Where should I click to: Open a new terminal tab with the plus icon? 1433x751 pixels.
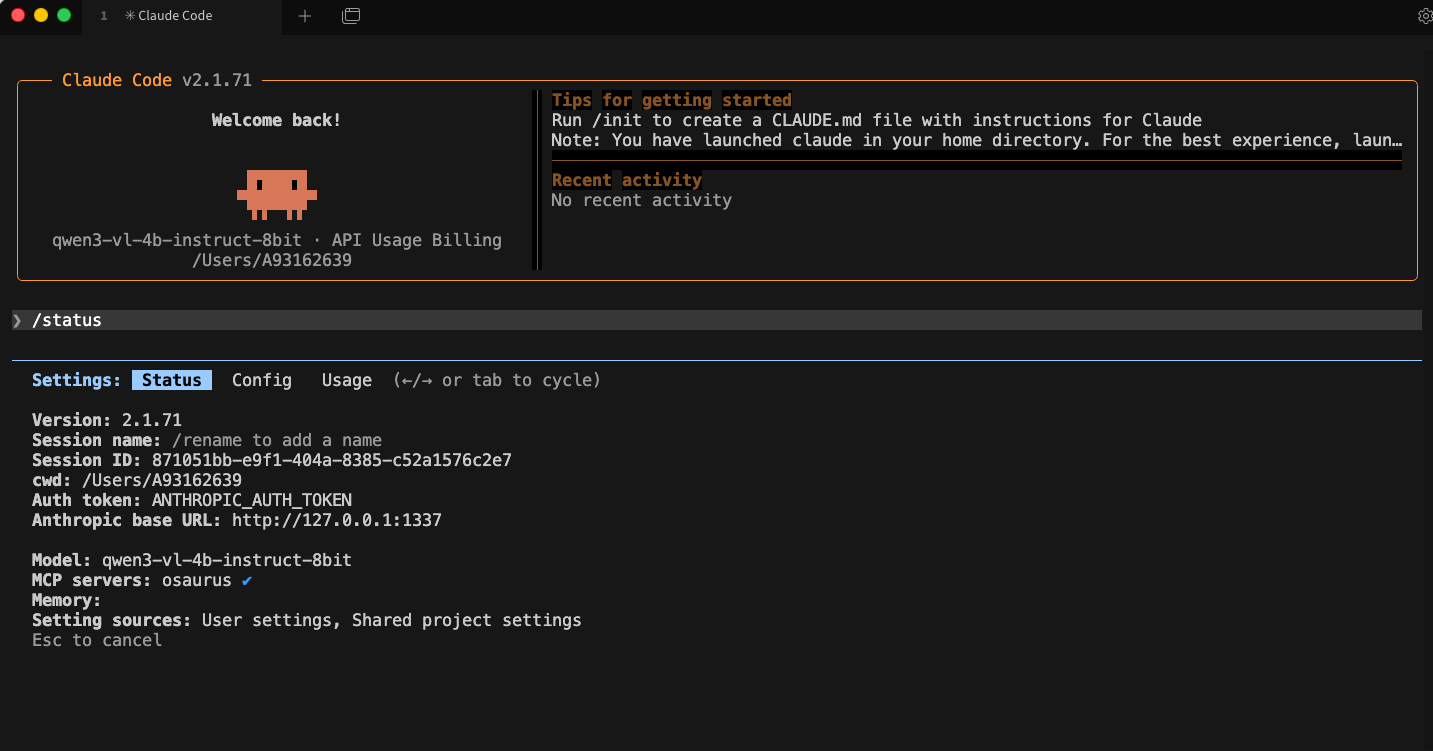click(304, 16)
